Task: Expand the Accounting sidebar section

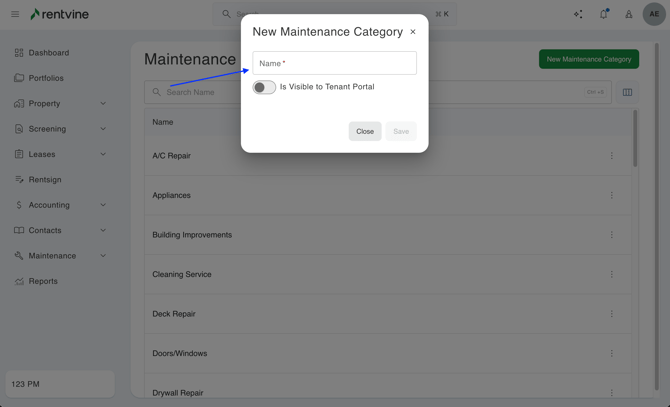Action: (x=103, y=205)
